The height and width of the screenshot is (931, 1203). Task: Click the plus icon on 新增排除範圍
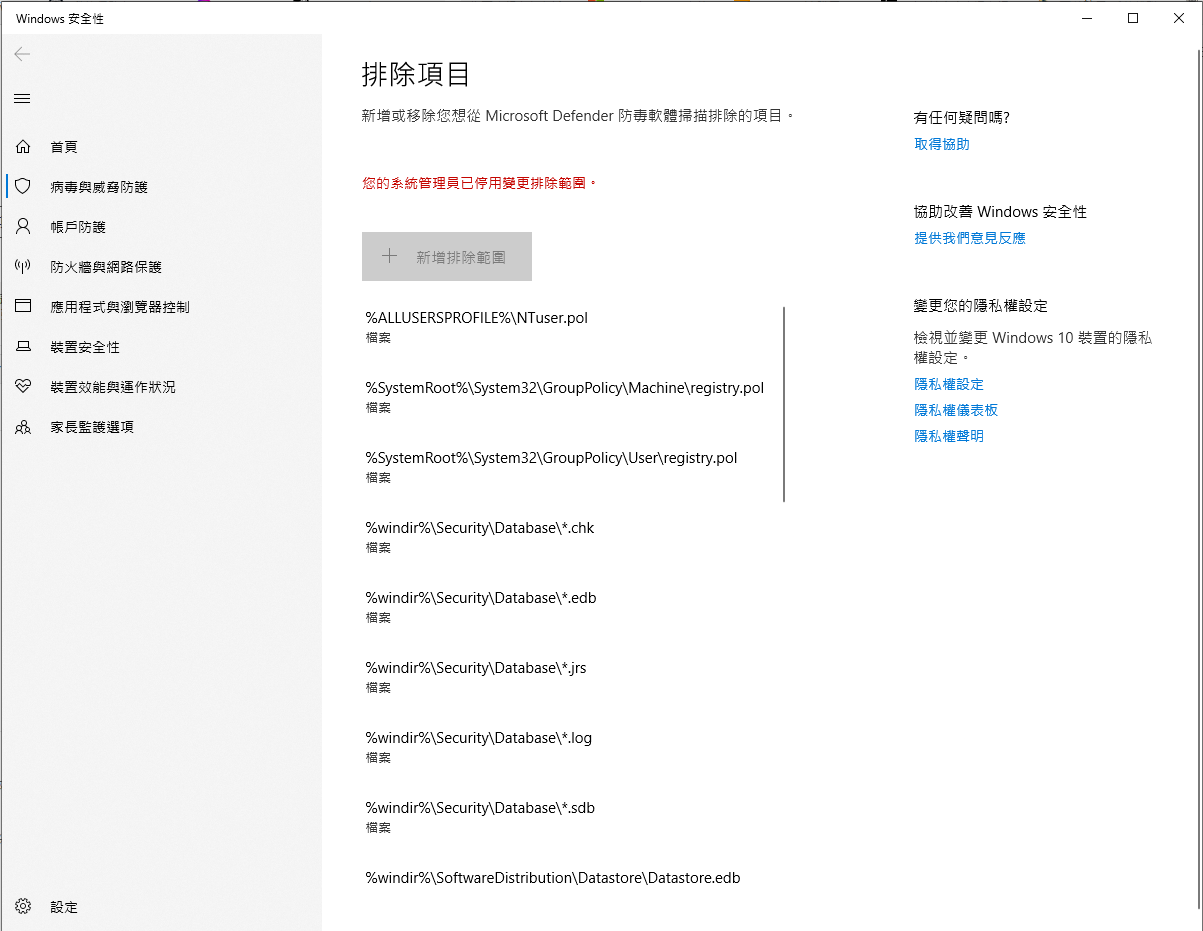pyautogui.click(x=390, y=257)
